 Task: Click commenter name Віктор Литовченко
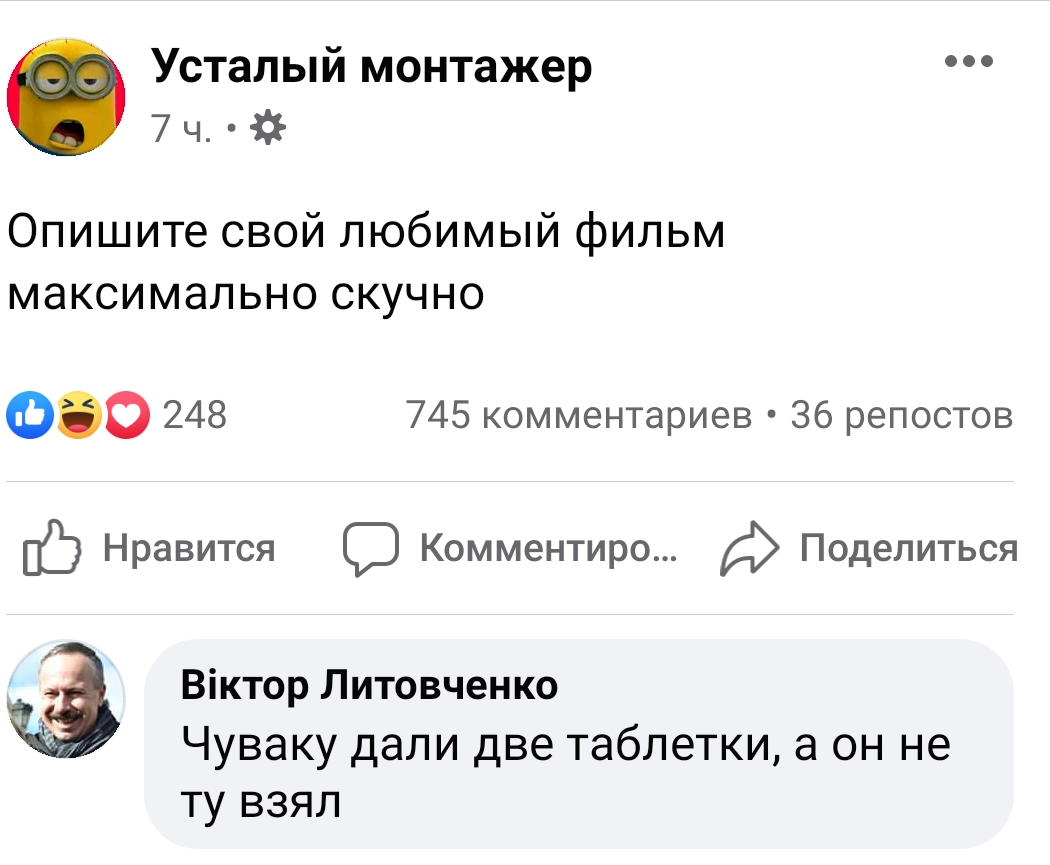click(x=369, y=686)
